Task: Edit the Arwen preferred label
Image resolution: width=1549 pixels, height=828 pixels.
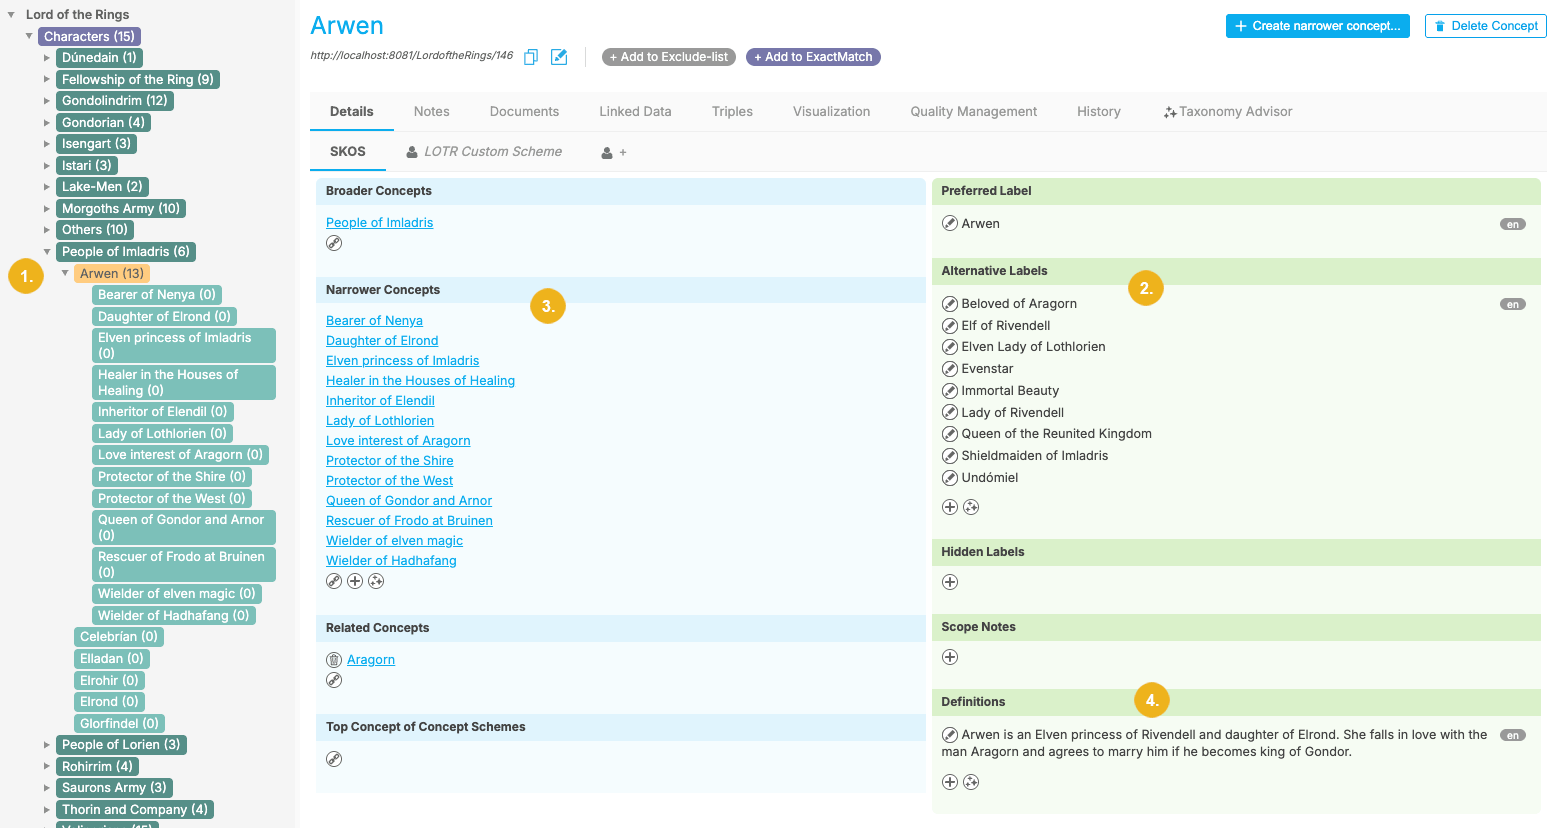Action: point(950,223)
